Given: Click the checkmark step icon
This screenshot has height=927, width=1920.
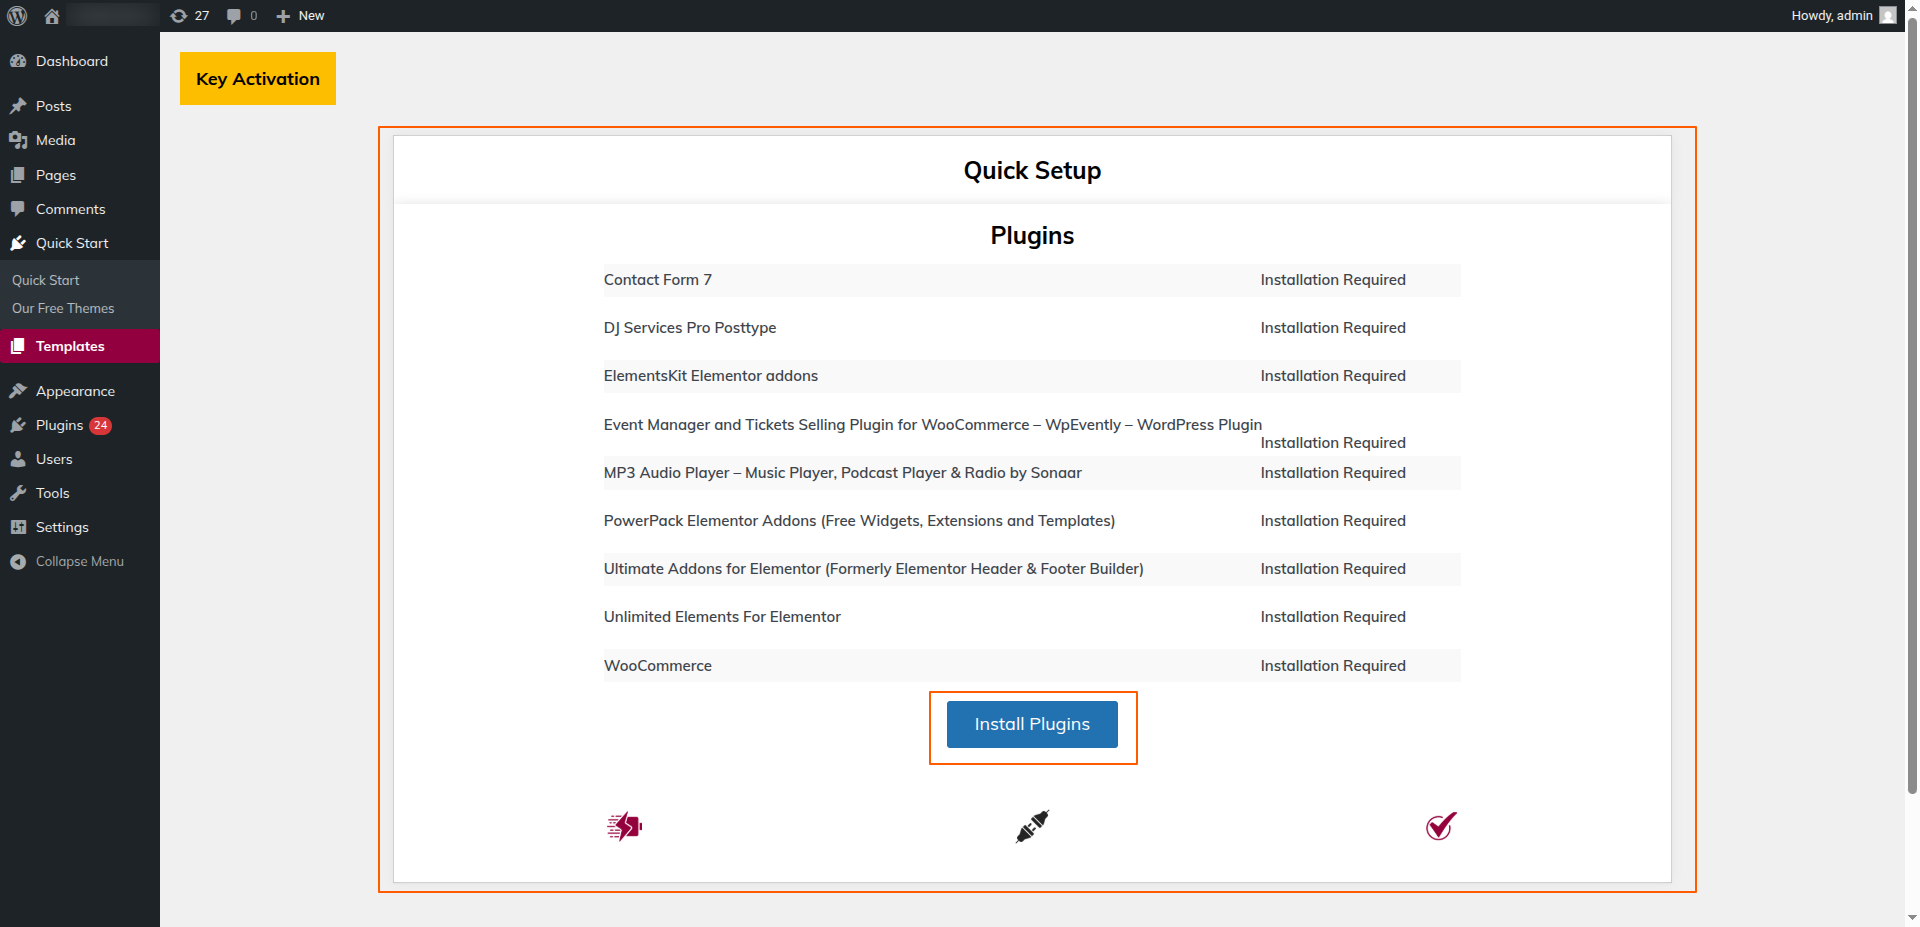Looking at the screenshot, I should pos(1440,826).
